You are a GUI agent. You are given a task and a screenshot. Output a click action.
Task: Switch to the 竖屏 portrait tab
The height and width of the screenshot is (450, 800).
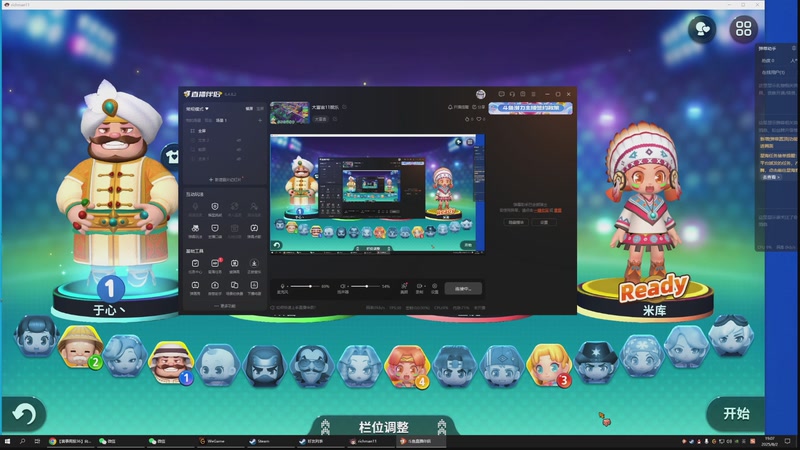click(x=260, y=109)
